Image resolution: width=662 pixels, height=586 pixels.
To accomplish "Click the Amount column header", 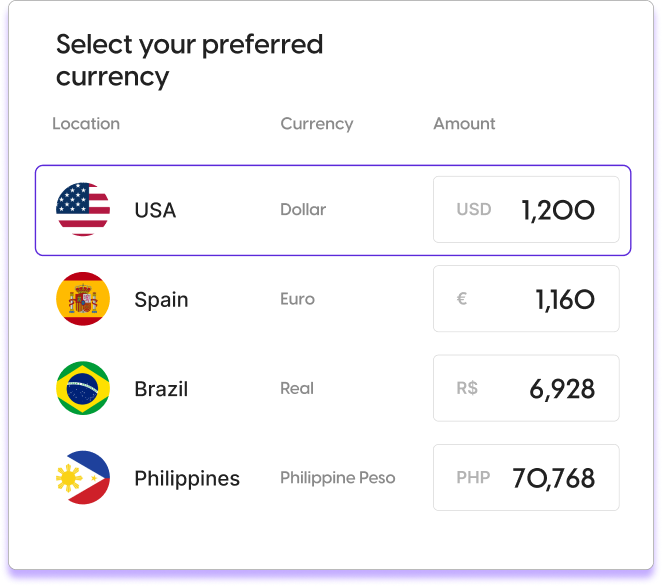I will tap(464, 124).
